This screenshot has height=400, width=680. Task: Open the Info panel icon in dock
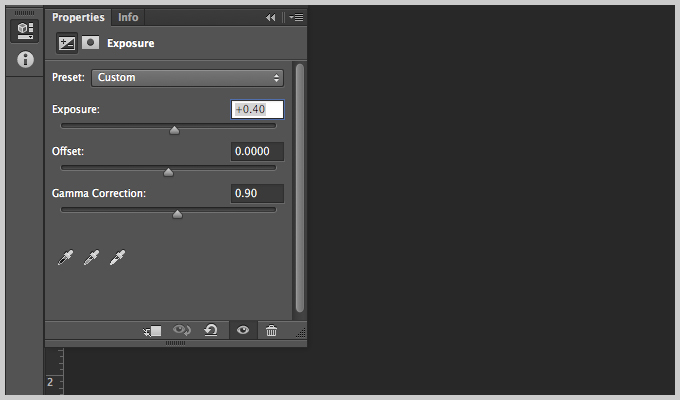[25, 59]
